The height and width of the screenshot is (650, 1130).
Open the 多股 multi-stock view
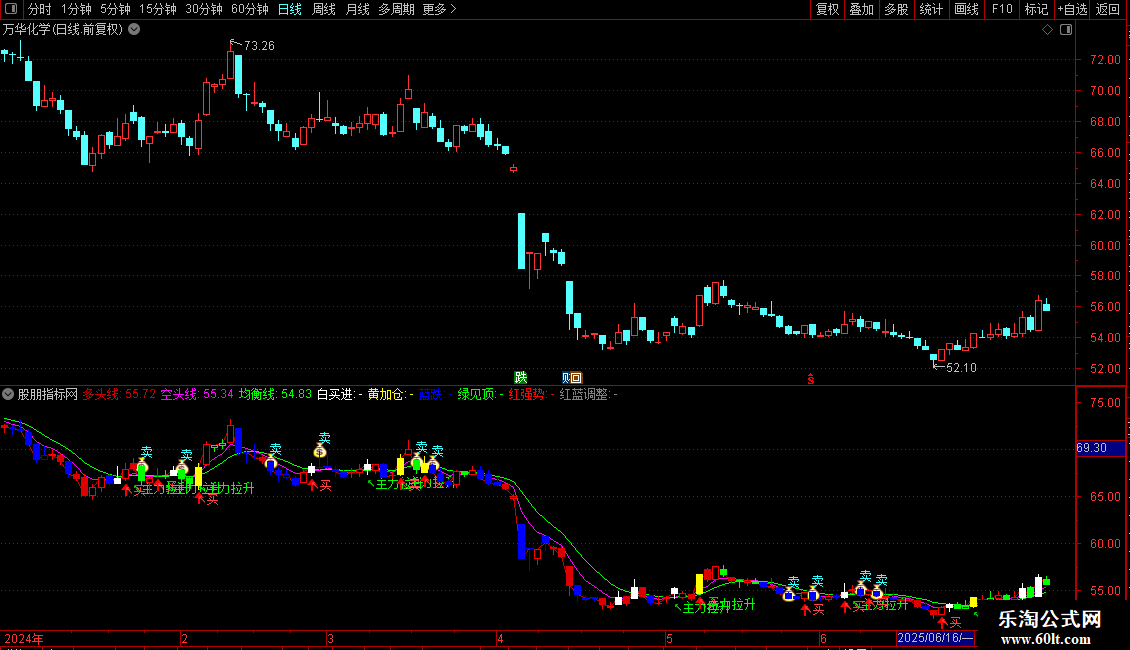[x=896, y=9]
